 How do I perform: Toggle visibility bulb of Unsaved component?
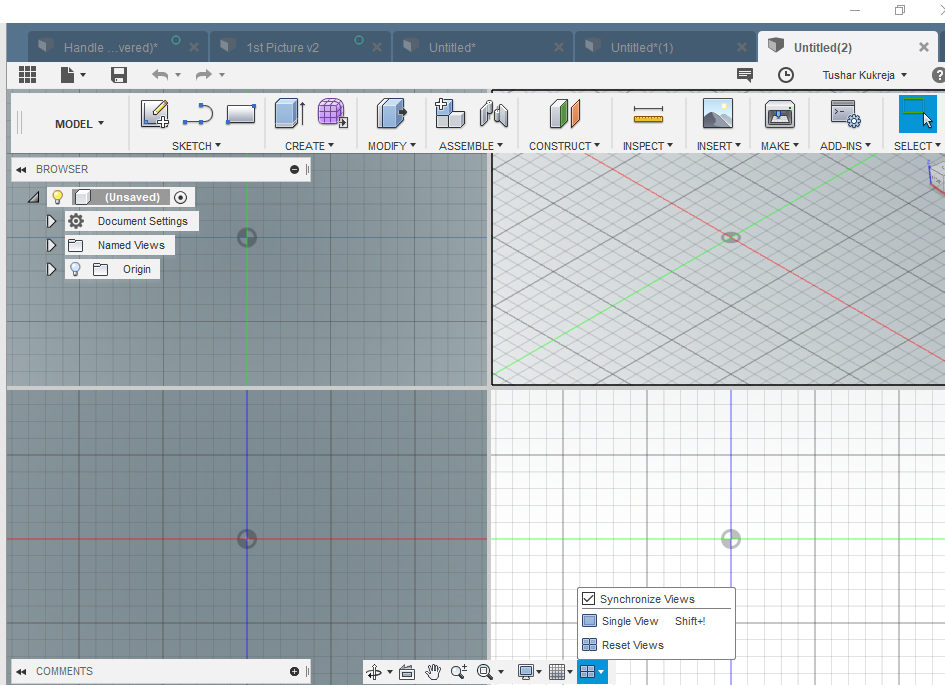click(58, 197)
